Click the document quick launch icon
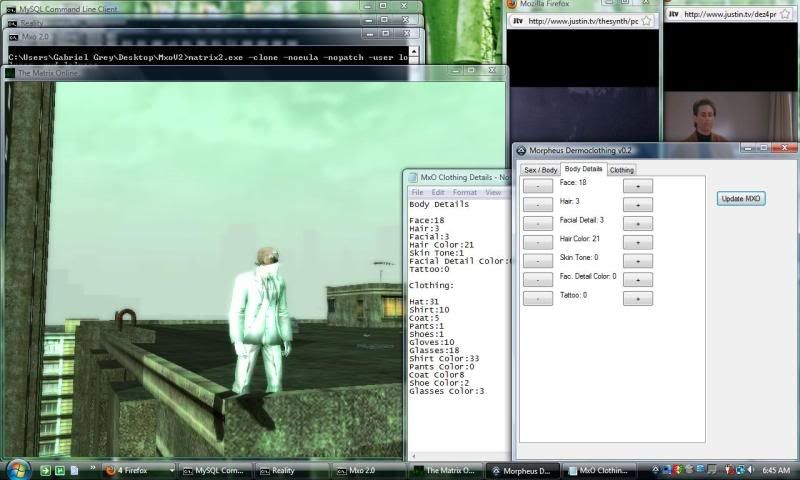800x480 pixels. [74, 470]
